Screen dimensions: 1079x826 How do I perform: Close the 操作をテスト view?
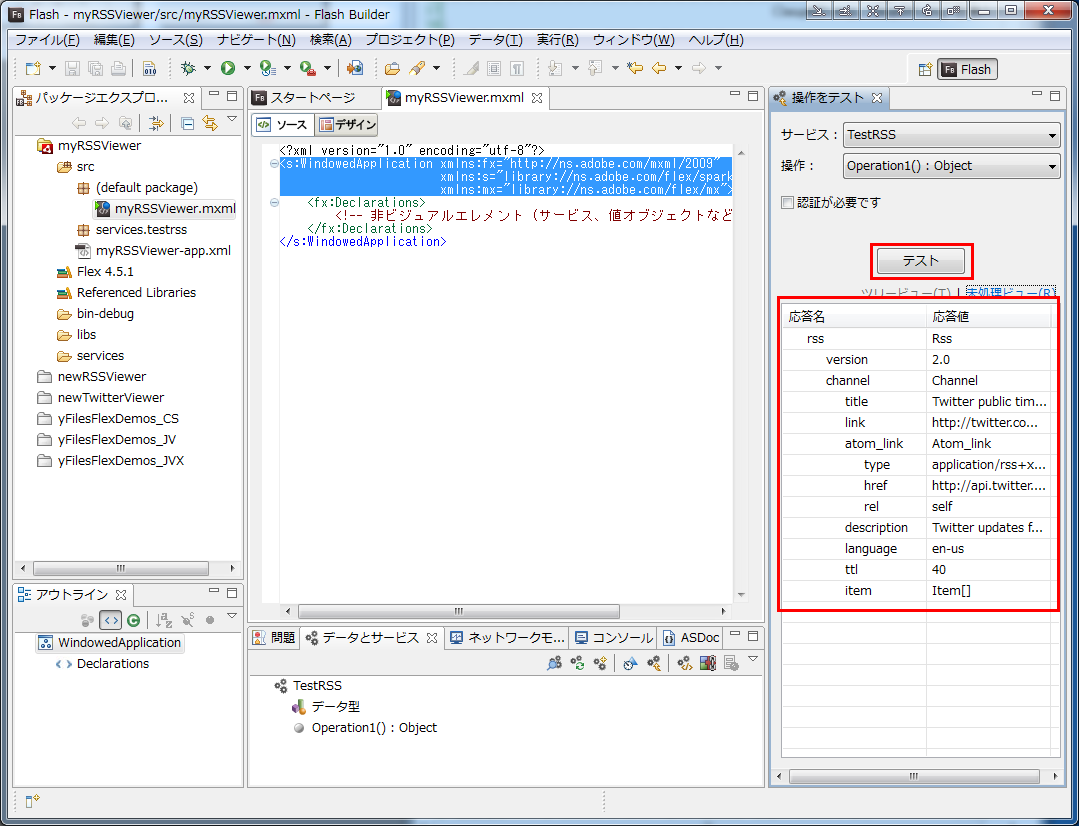pos(877,98)
